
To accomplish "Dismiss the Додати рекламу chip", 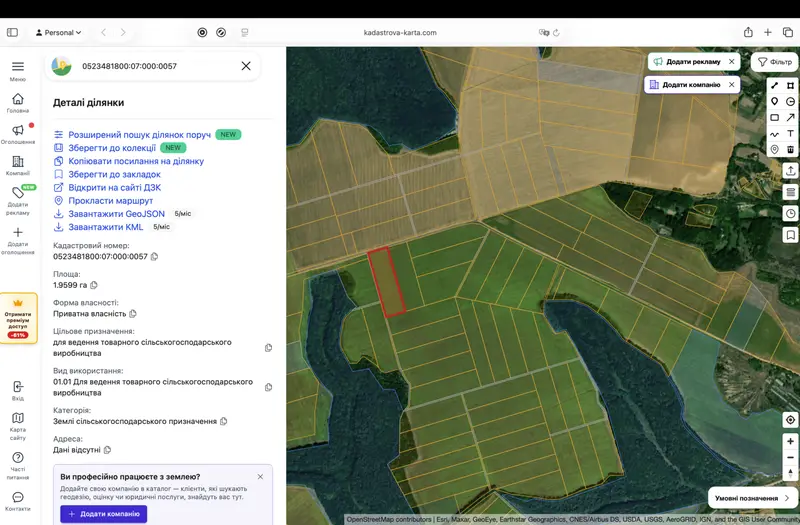I will [x=732, y=61].
